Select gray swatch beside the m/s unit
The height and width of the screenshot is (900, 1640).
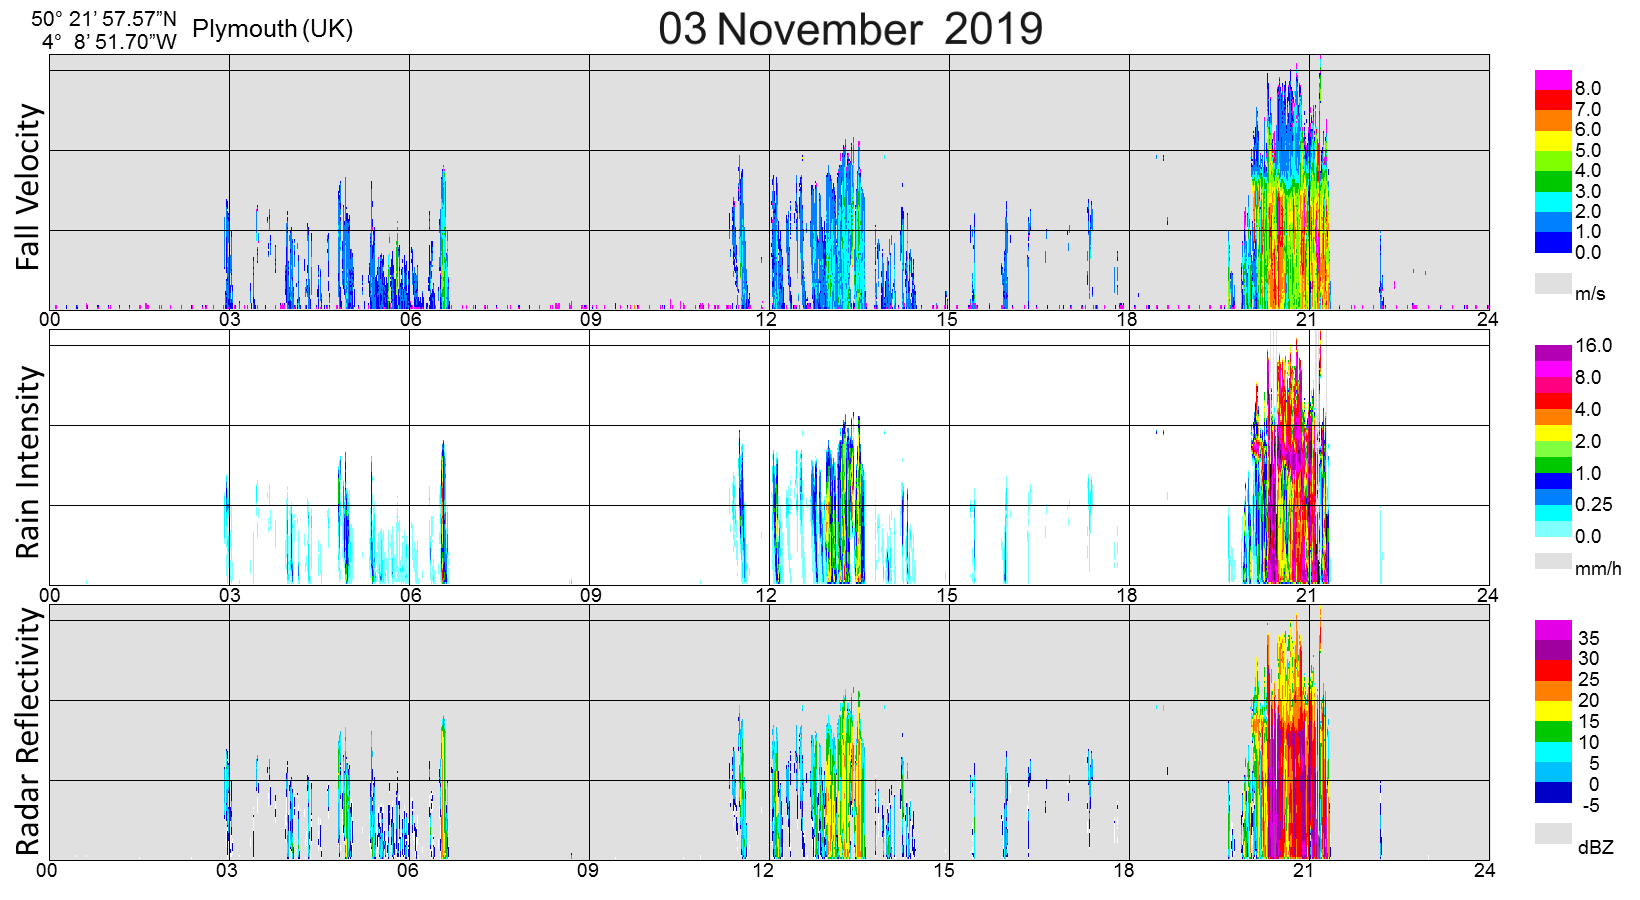[x=1553, y=283]
